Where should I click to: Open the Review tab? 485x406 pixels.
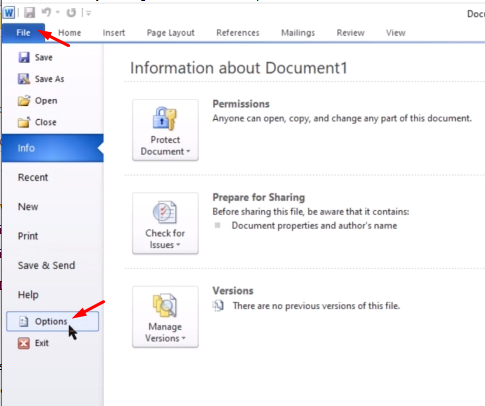[350, 33]
